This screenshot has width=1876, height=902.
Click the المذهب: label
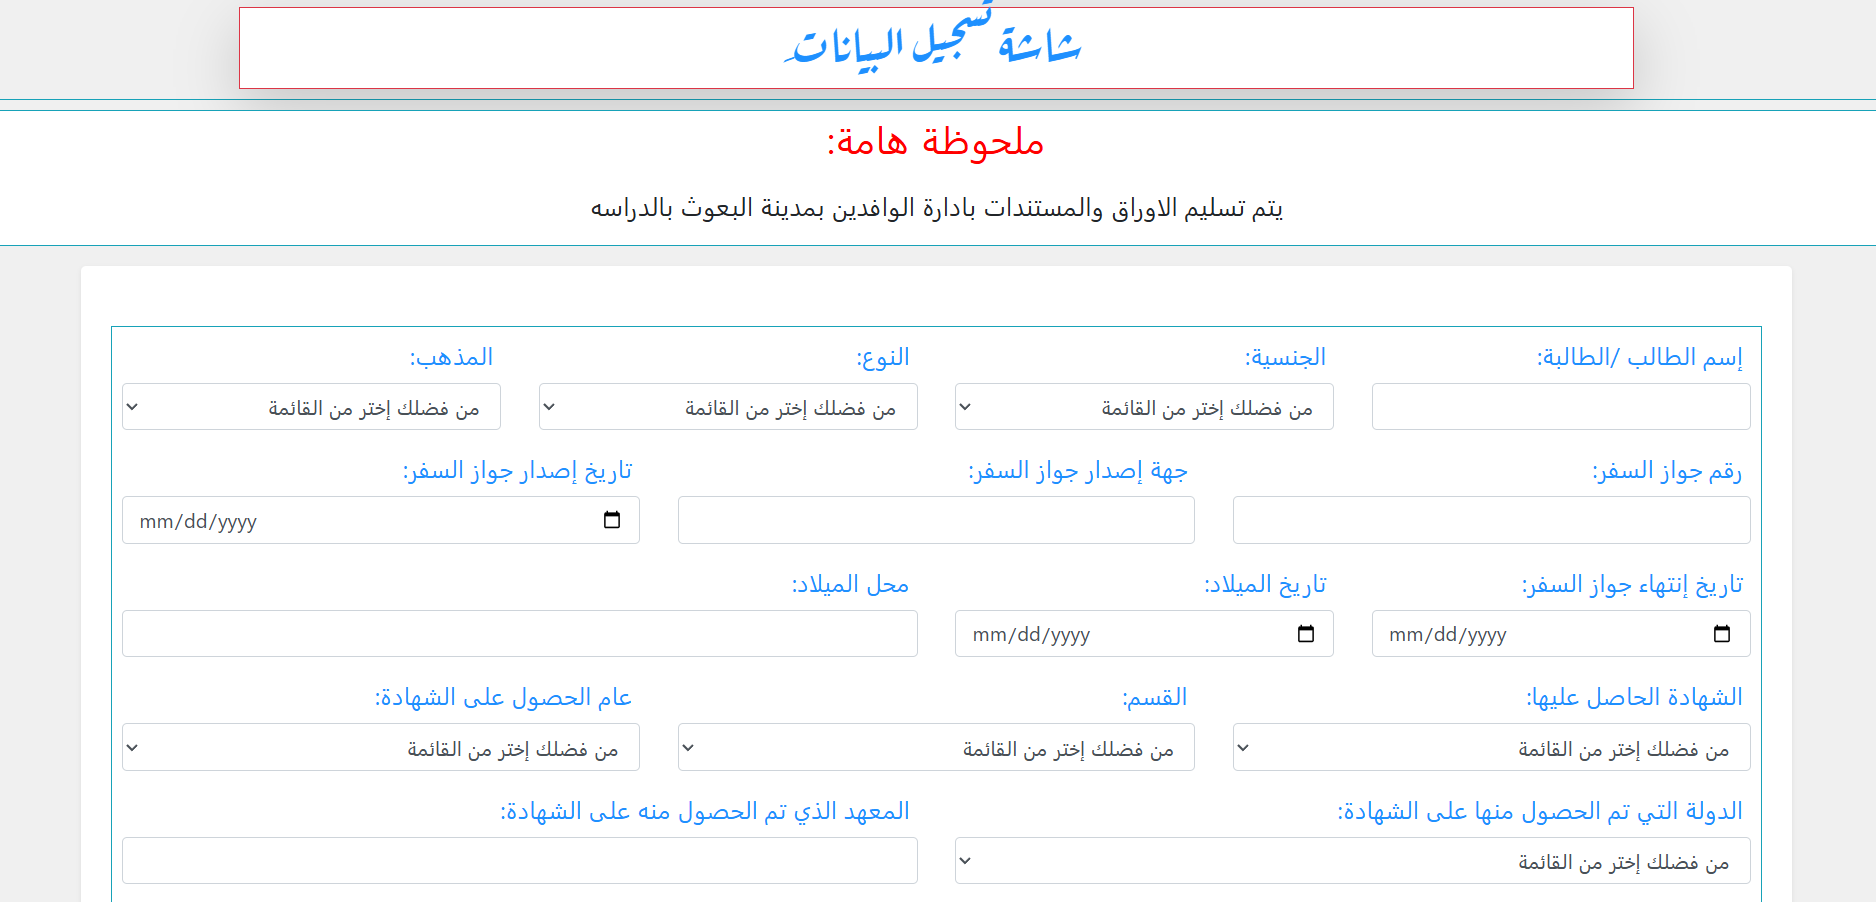tap(451, 357)
